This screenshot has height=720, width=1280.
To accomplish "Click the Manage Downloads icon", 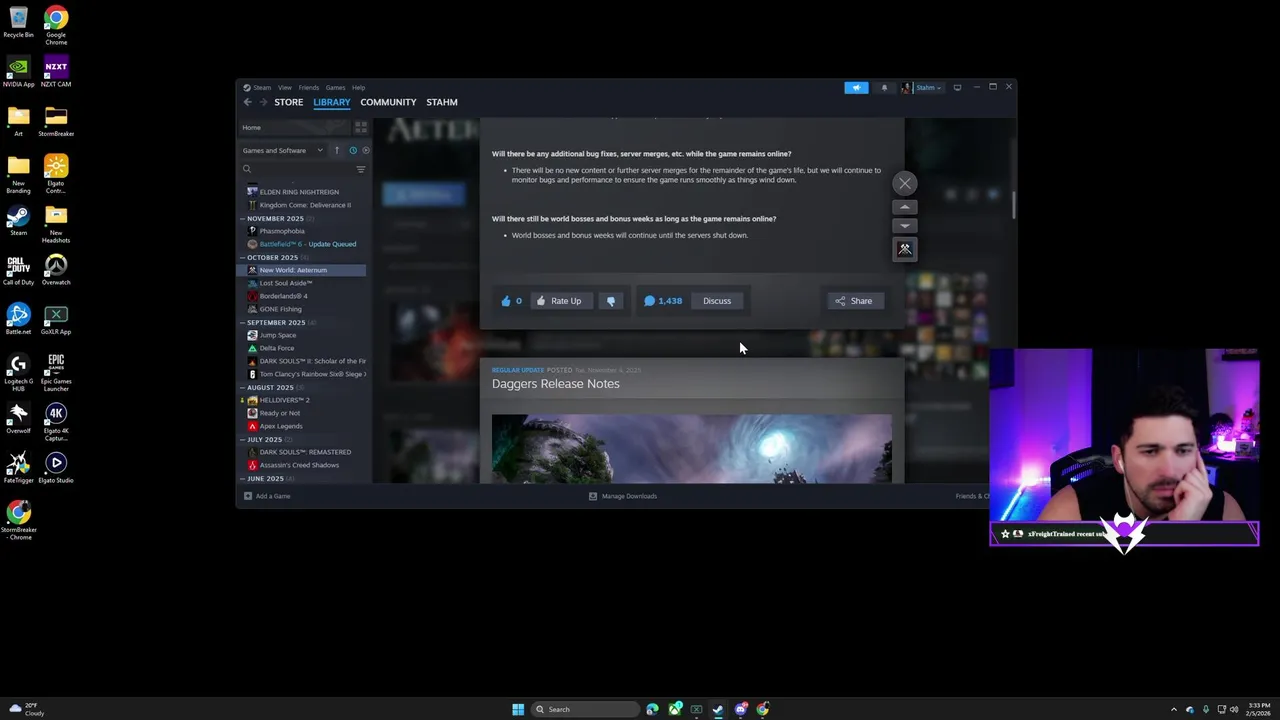I will coord(593,496).
